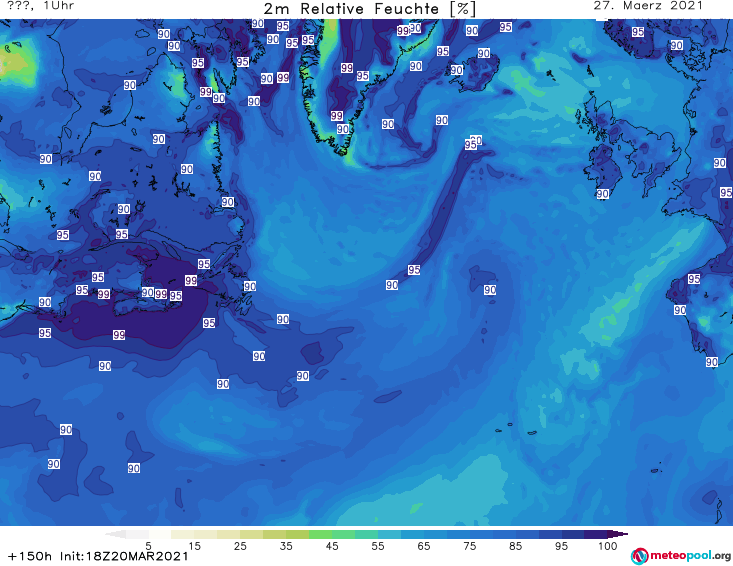Select the '+150h Init:18Z20MAR2021' forecast label
The height and width of the screenshot is (566, 733).
(x=98, y=556)
